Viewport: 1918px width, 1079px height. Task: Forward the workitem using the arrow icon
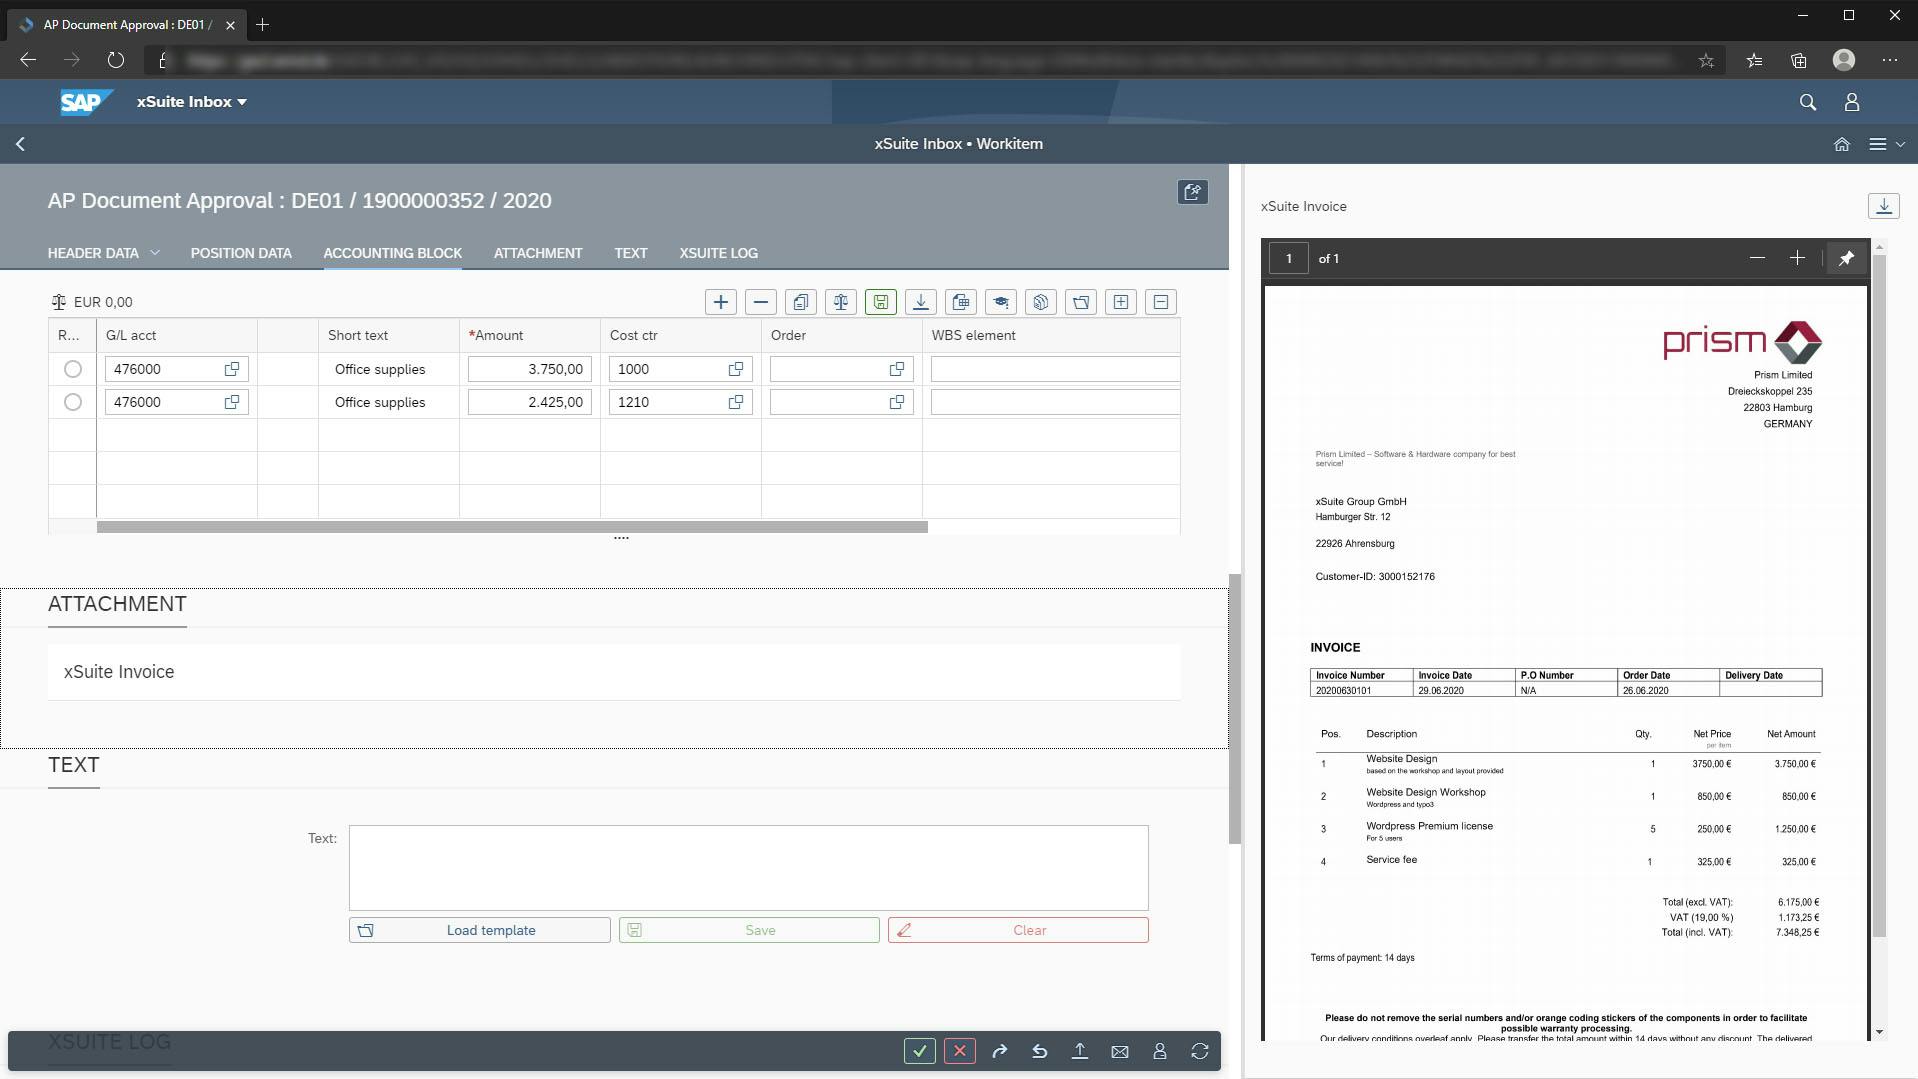point(999,1050)
